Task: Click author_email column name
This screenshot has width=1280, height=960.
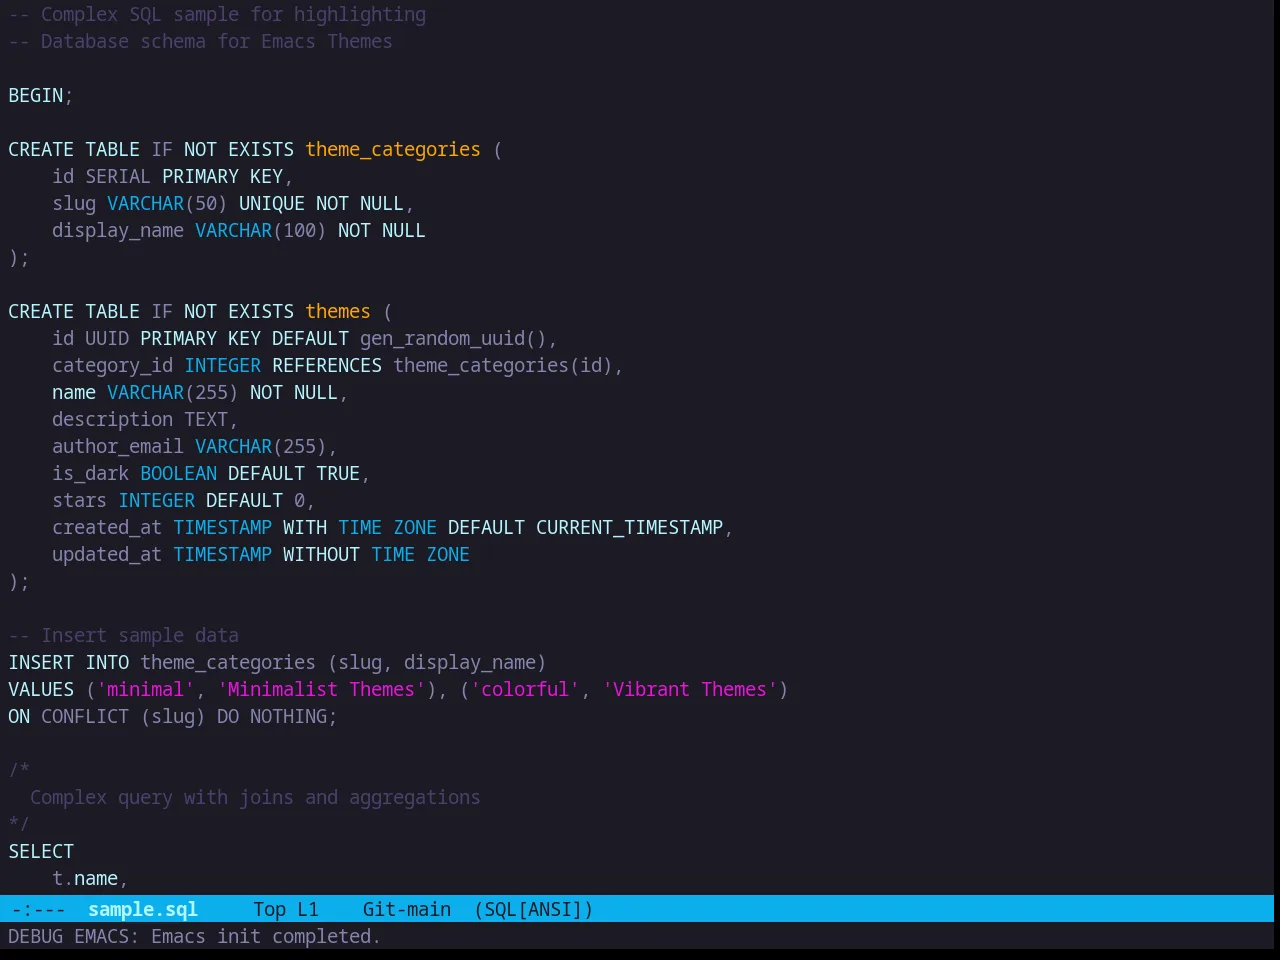Action: tap(118, 446)
